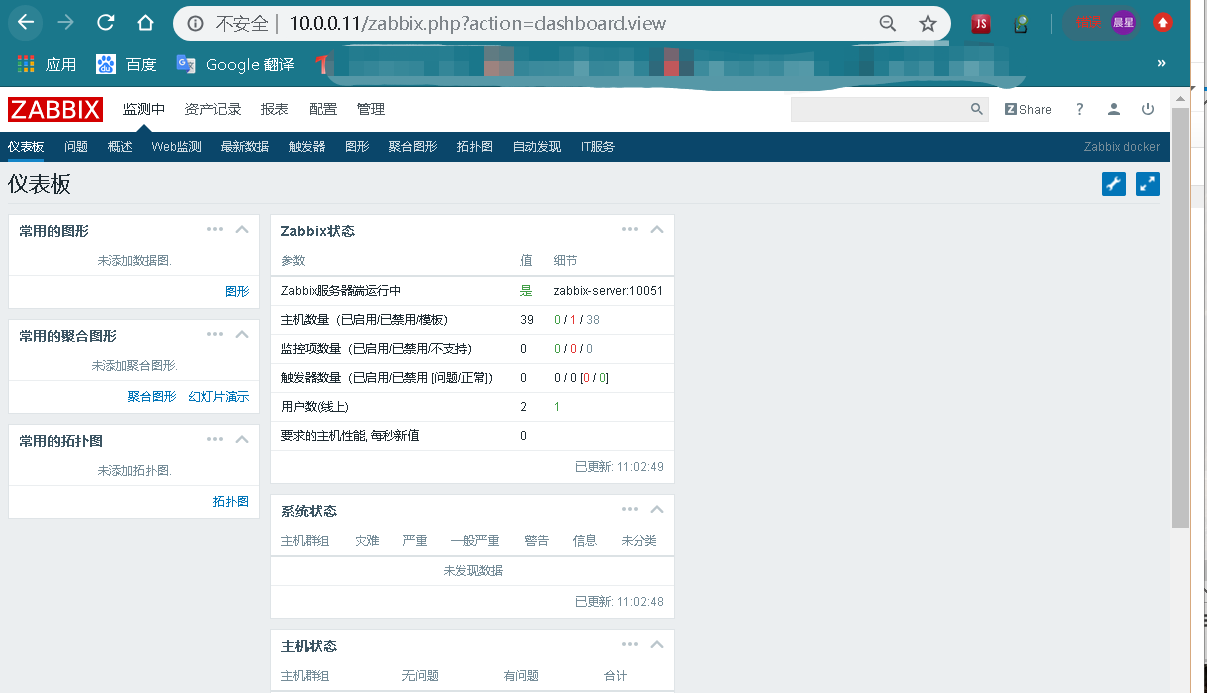Go to browser home page icon
The width and height of the screenshot is (1207, 693).
(146, 22)
